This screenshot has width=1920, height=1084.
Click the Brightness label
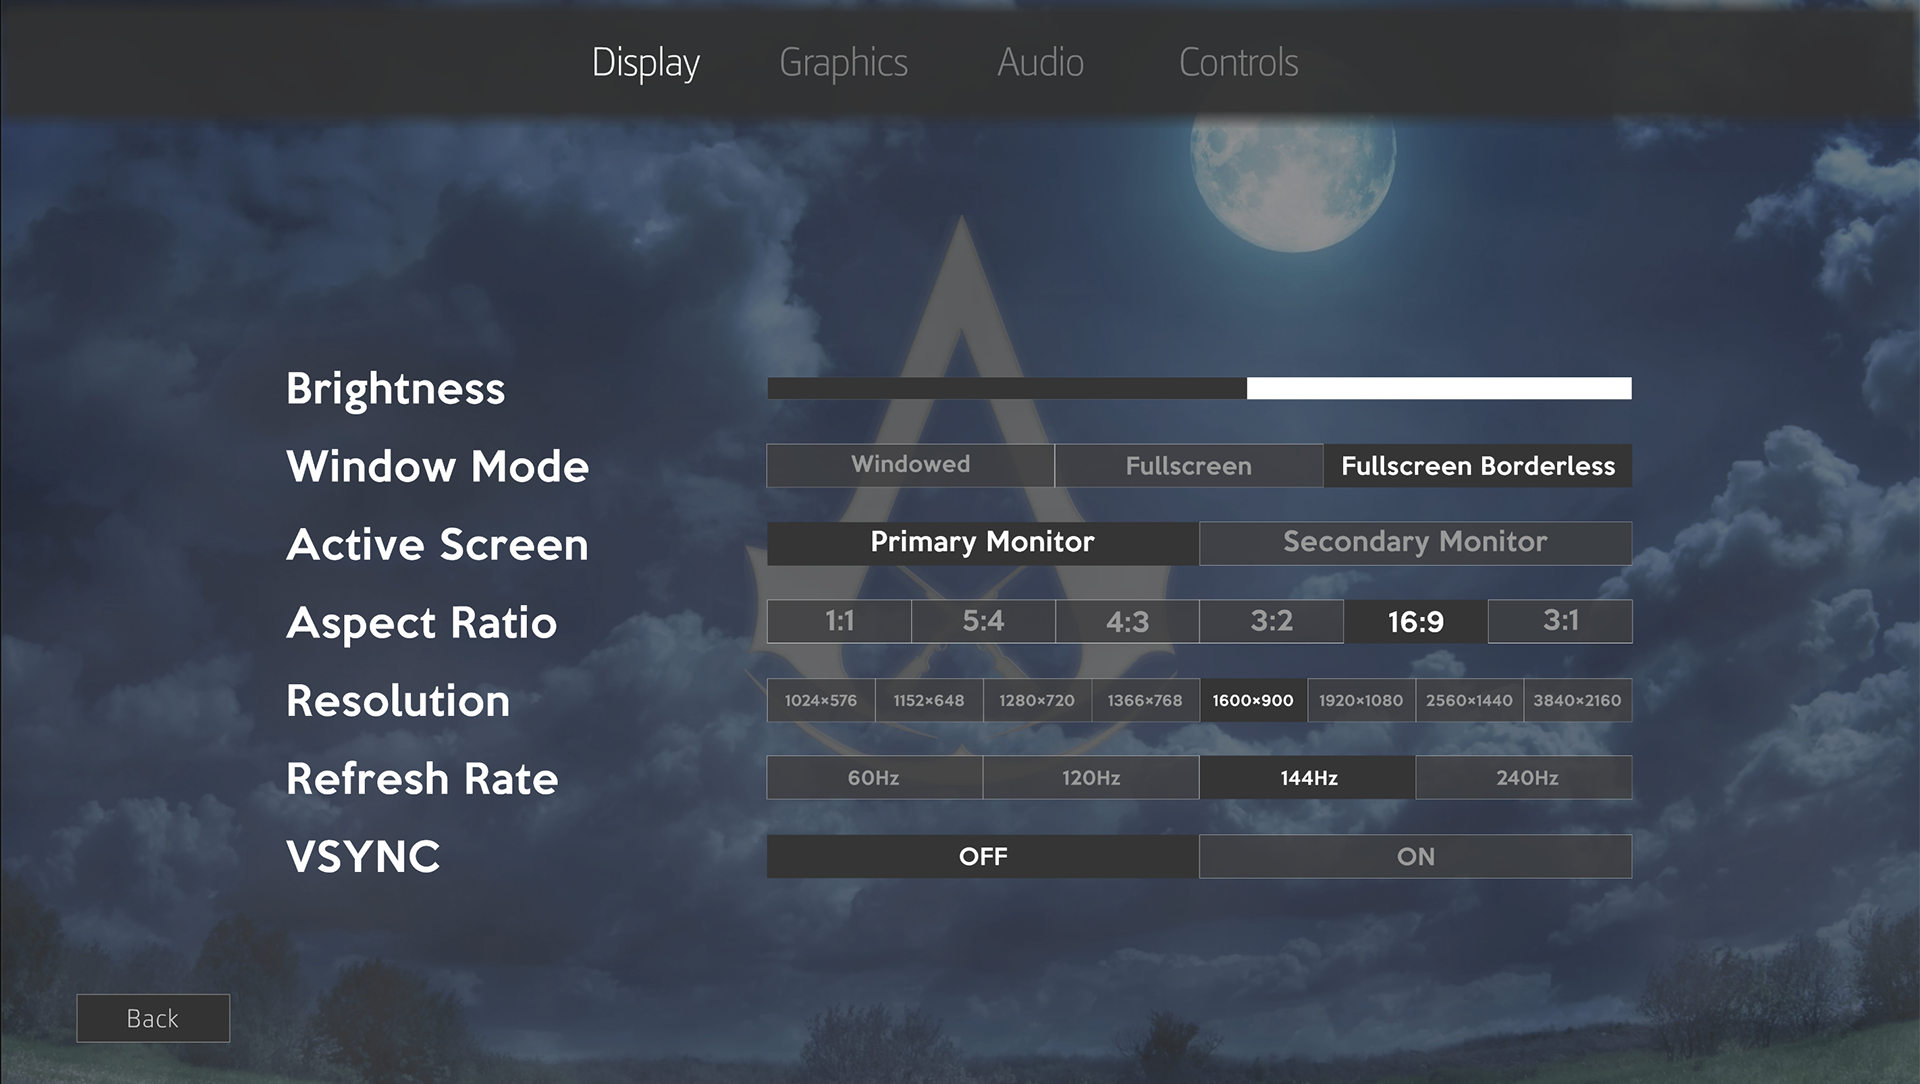pyautogui.click(x=395, y=388)
